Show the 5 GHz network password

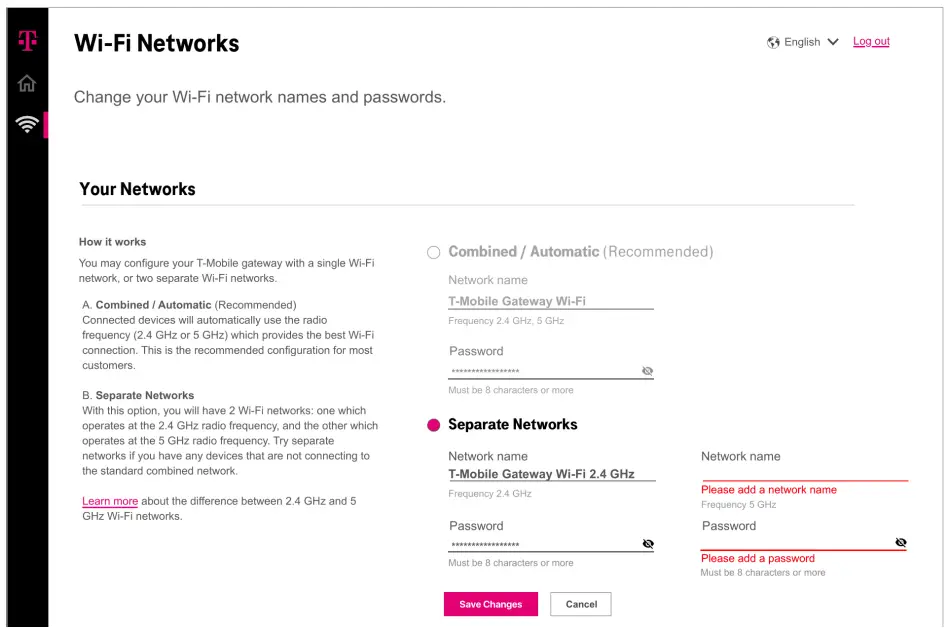(900, 542)
